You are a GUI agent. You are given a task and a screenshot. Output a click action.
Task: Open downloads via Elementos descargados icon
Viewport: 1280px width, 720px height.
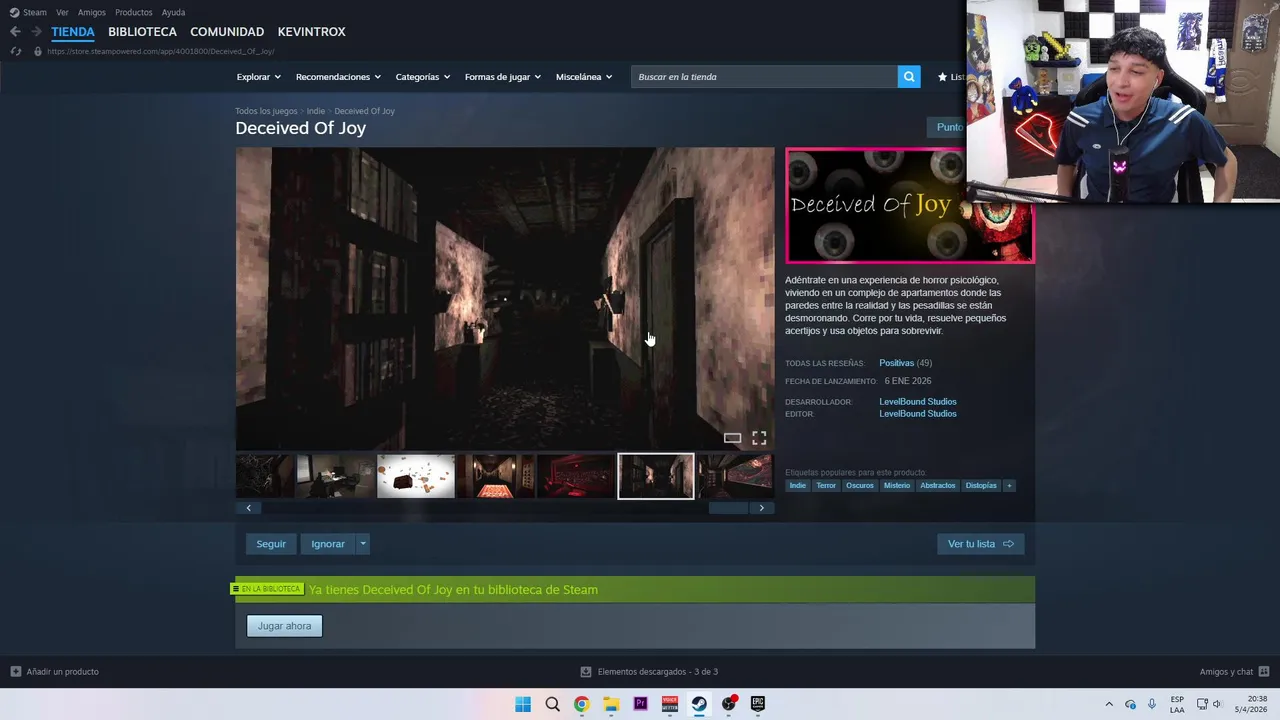[x=586, y=672]
